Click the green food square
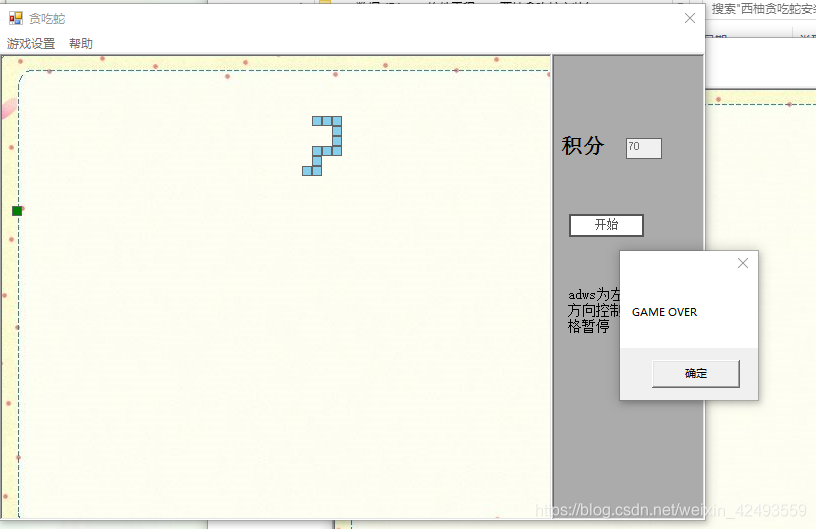The height and width of the screenshot is (529, 816). coord(17,211)
